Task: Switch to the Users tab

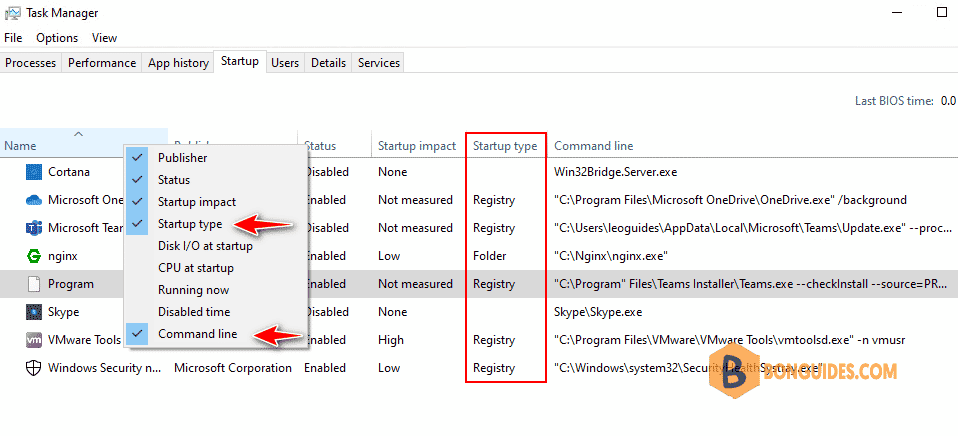Action: click(285, 63)
